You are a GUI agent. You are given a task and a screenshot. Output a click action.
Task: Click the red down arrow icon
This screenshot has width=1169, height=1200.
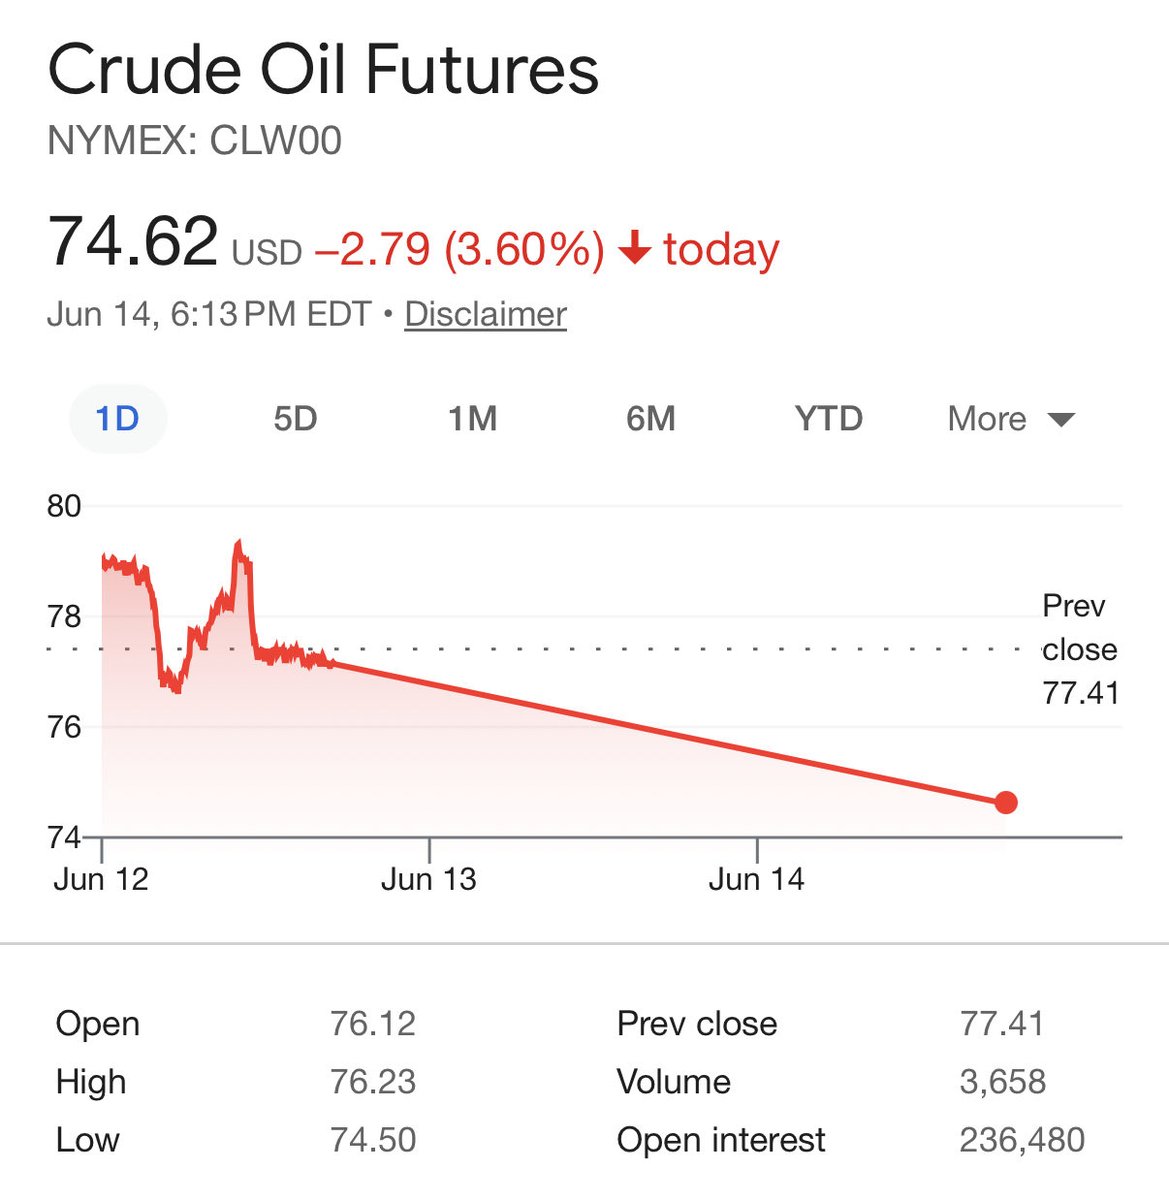click(x=634, y=248)
